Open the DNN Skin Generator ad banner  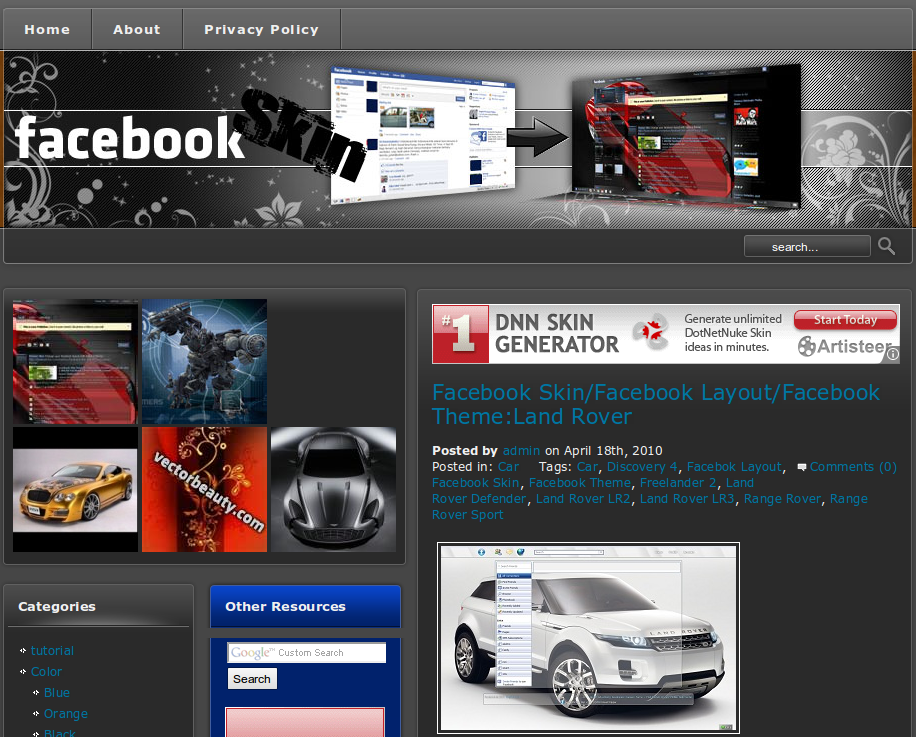665,334
